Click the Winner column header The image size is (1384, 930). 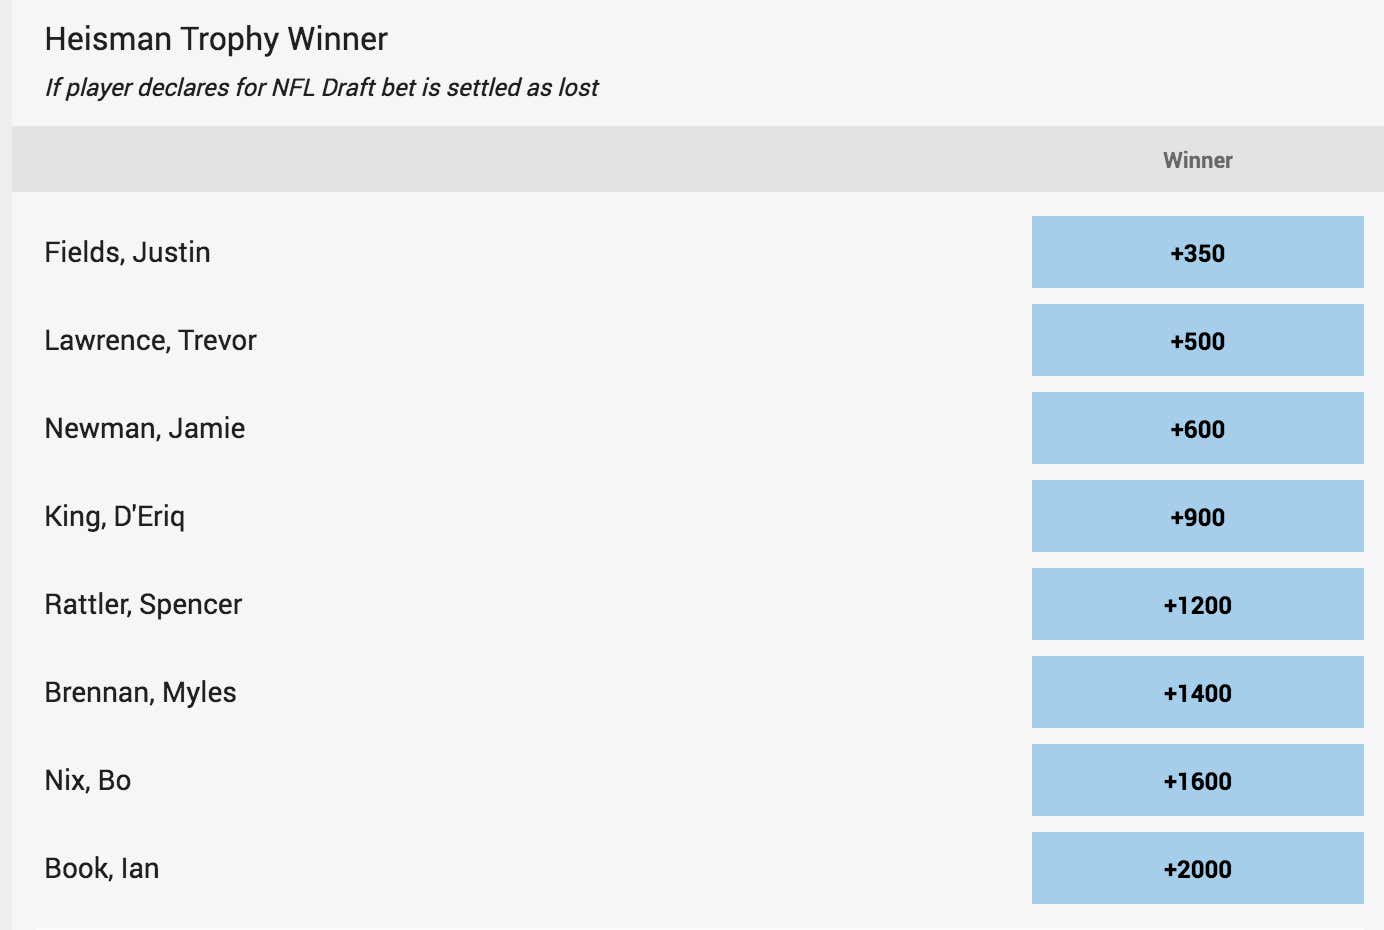(1197, 160)
